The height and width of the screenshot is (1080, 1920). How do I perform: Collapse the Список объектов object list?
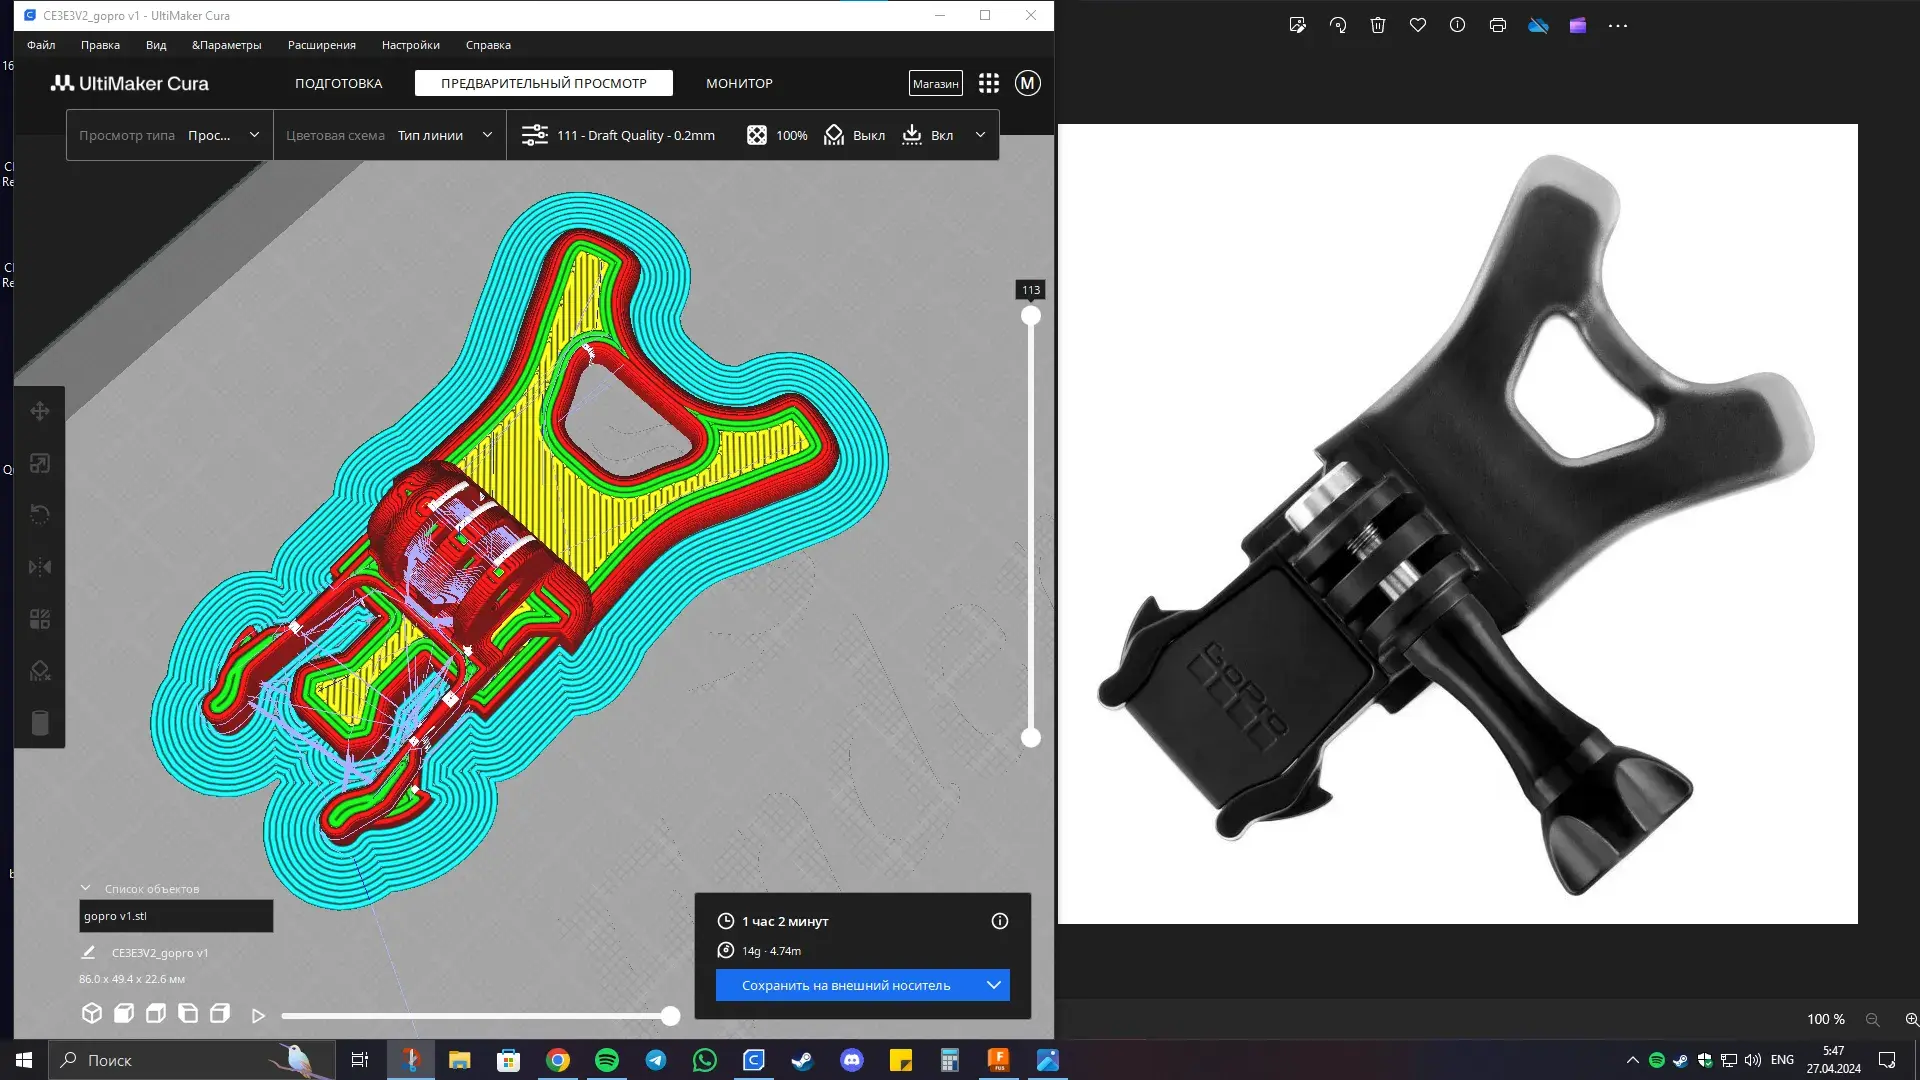(86, 888)
